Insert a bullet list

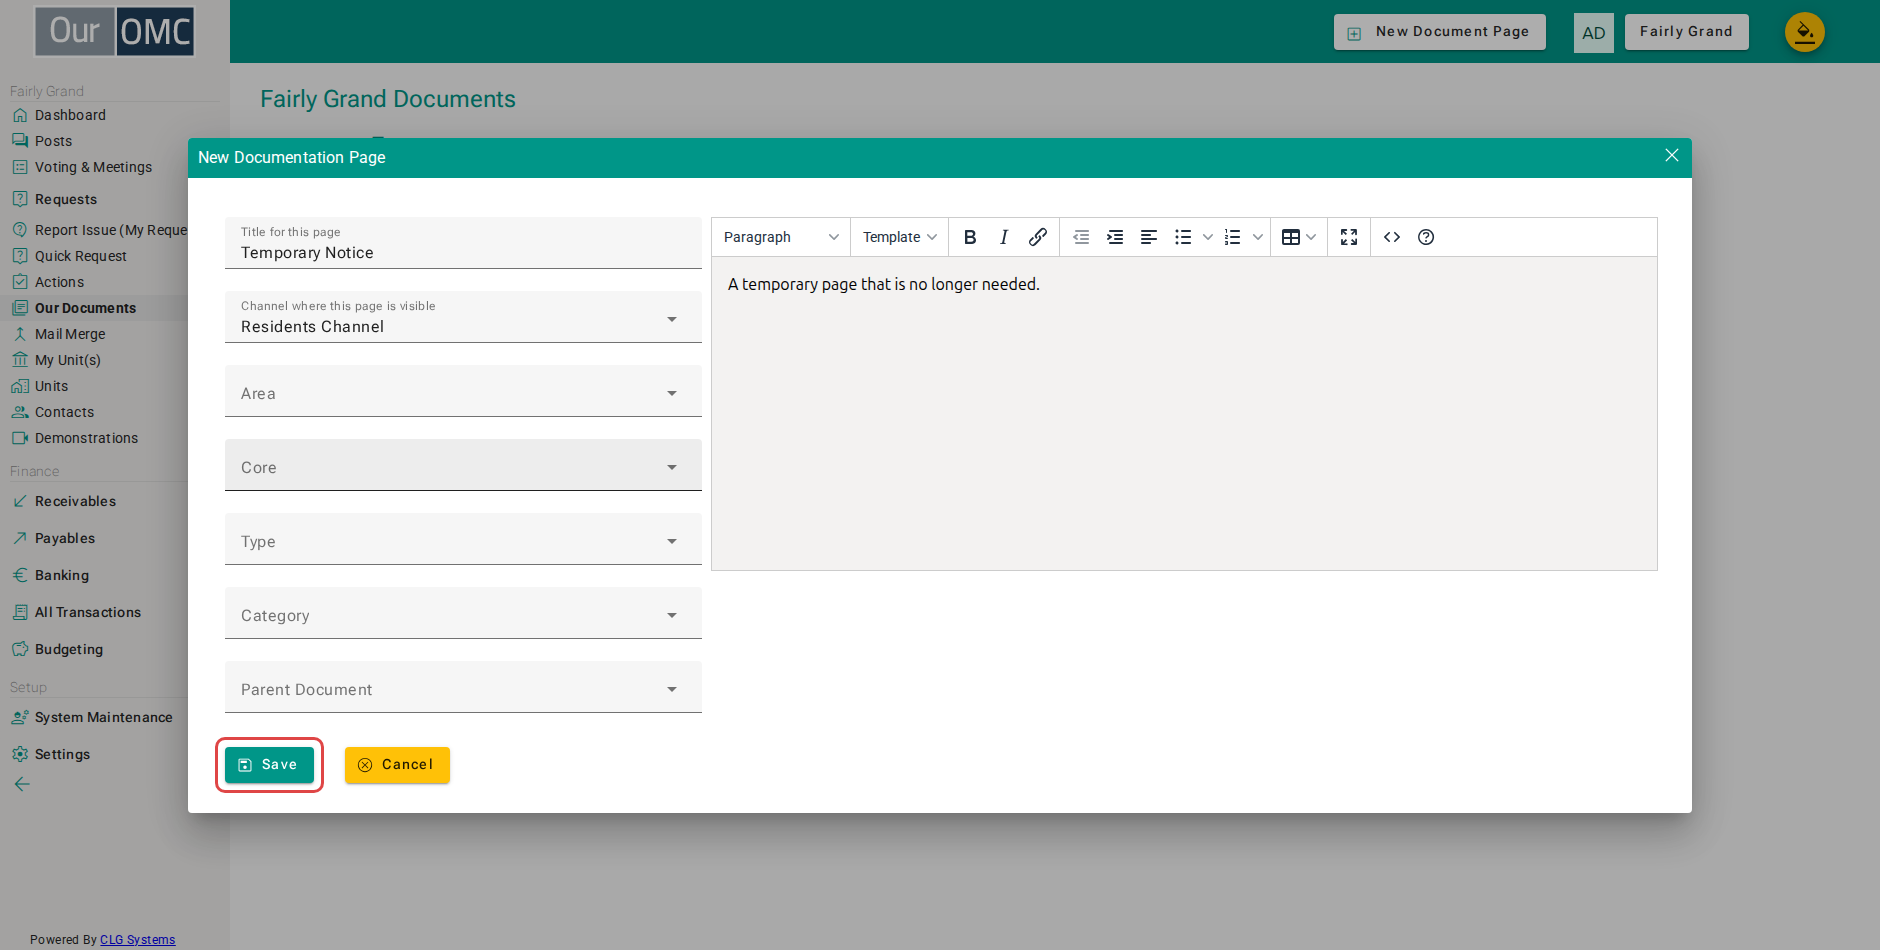[1183, 237]
